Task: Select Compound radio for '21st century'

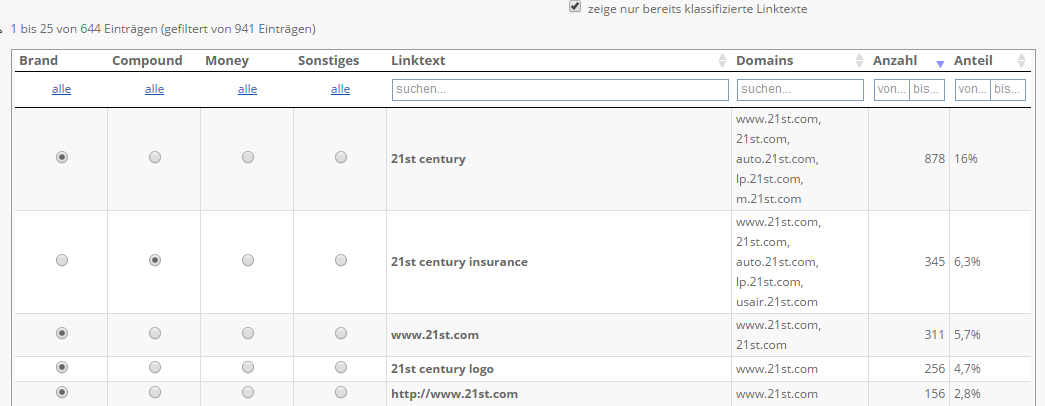Action: coord(155,157)
